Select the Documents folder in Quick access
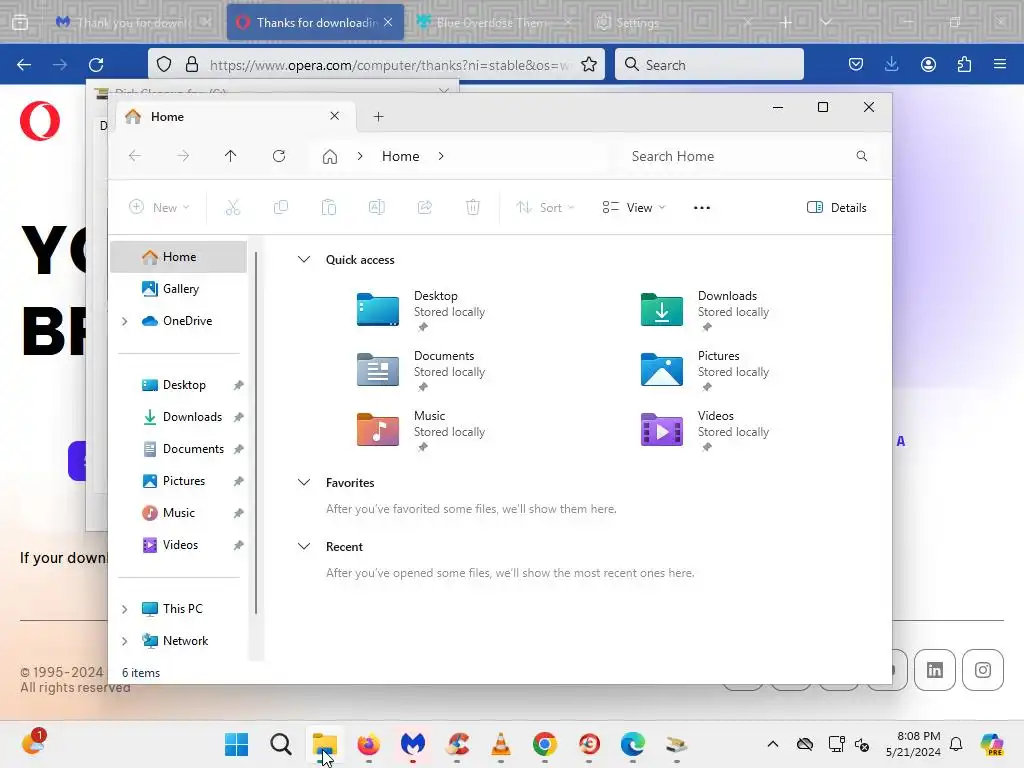 point(421,370)
